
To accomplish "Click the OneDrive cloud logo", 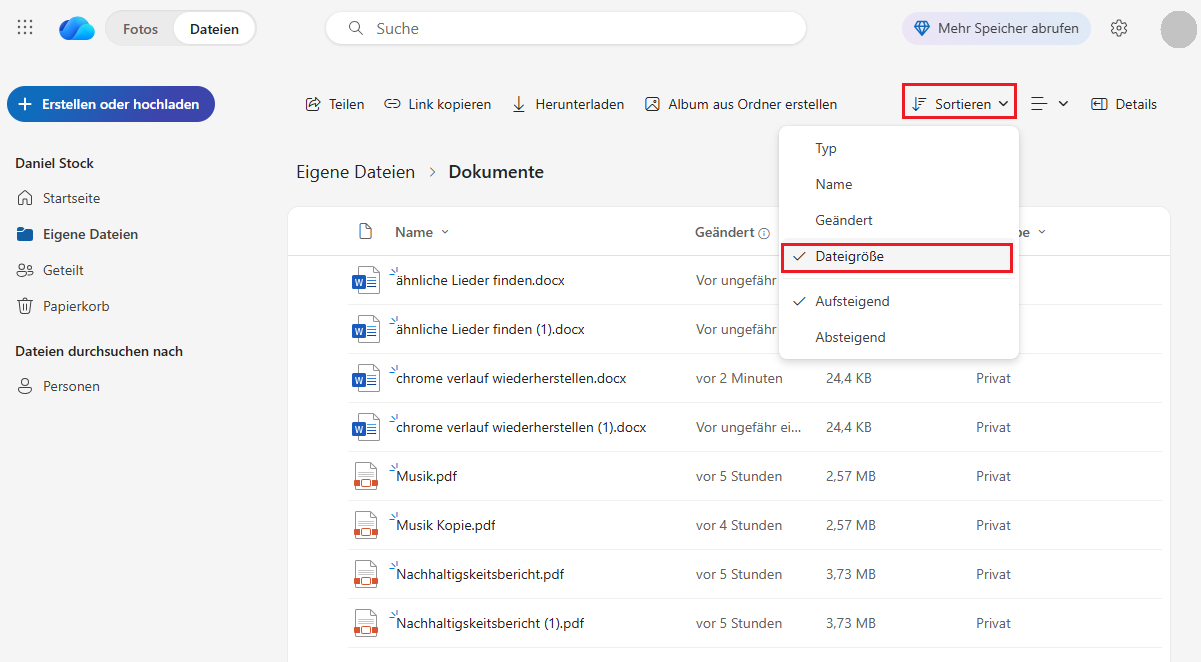I will click(77, 29).
